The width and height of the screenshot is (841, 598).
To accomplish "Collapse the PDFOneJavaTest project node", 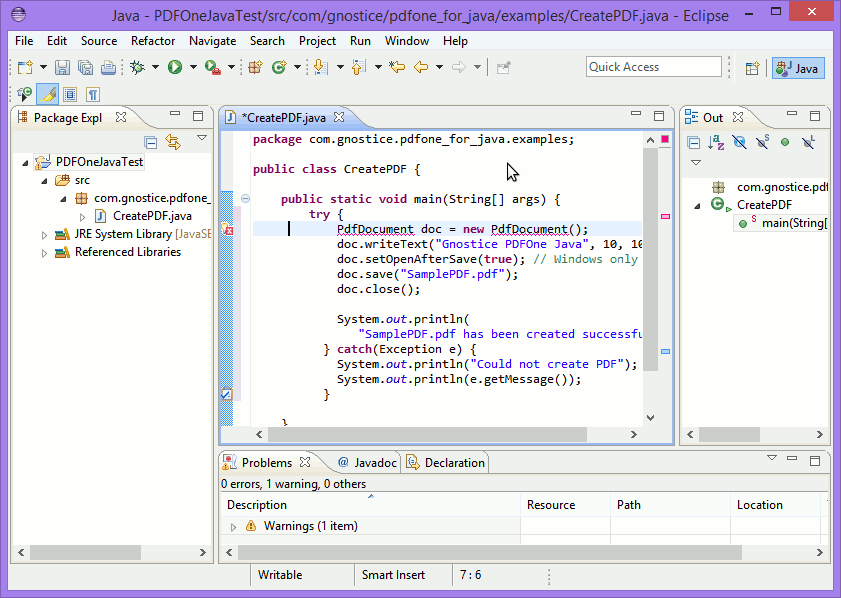I will tap(25, 163).
